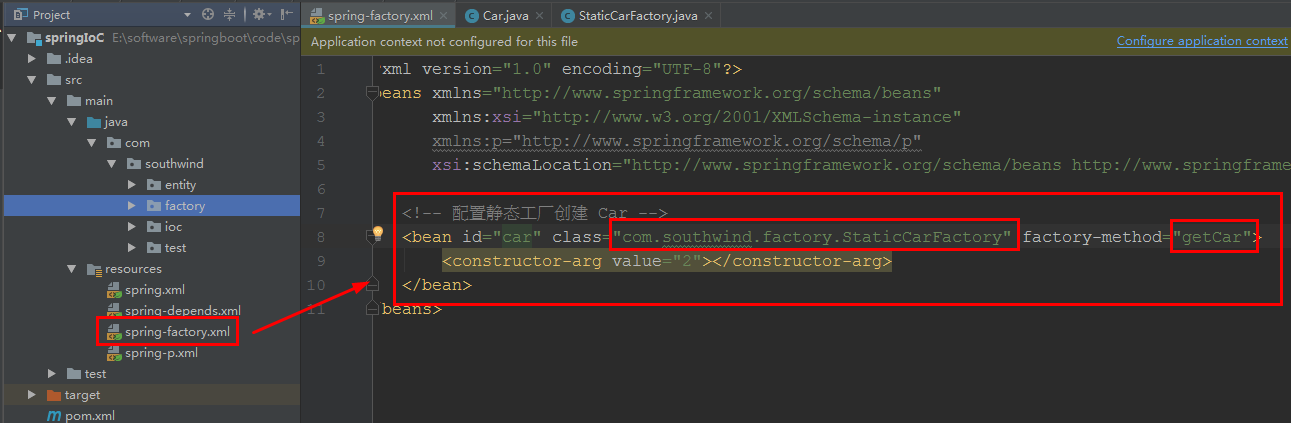Click the StaticCarFactory.java tab class icon
The image size is (1291, 423).
pos(569,16)
